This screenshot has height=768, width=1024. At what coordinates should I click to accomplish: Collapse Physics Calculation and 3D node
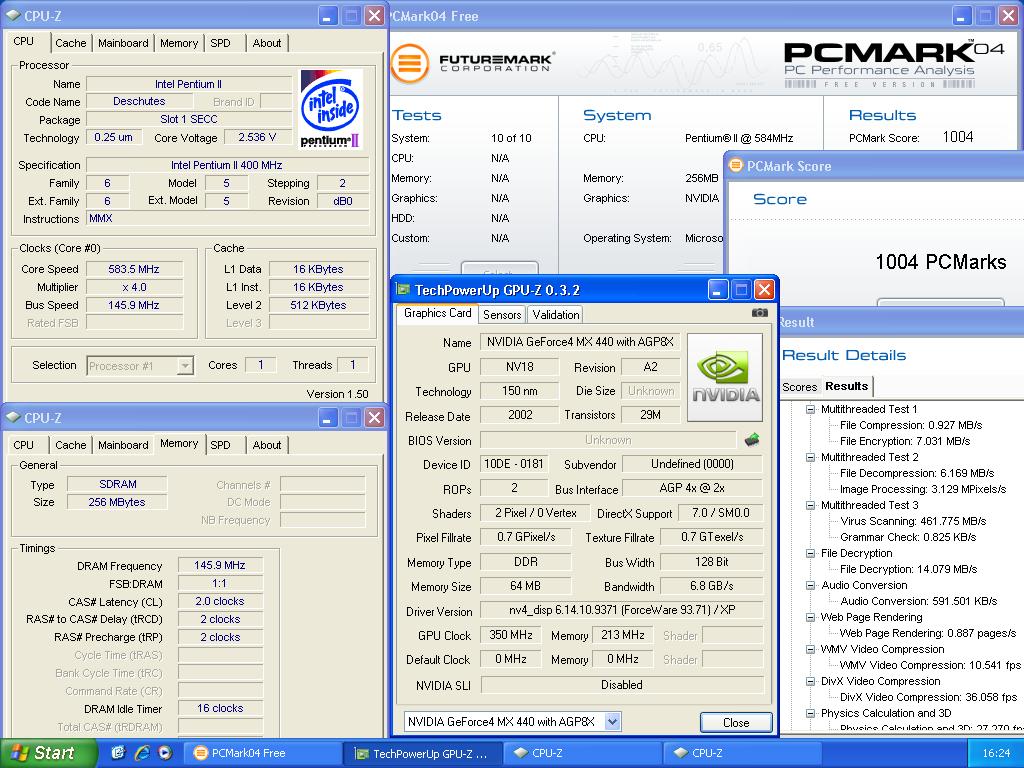810,713
